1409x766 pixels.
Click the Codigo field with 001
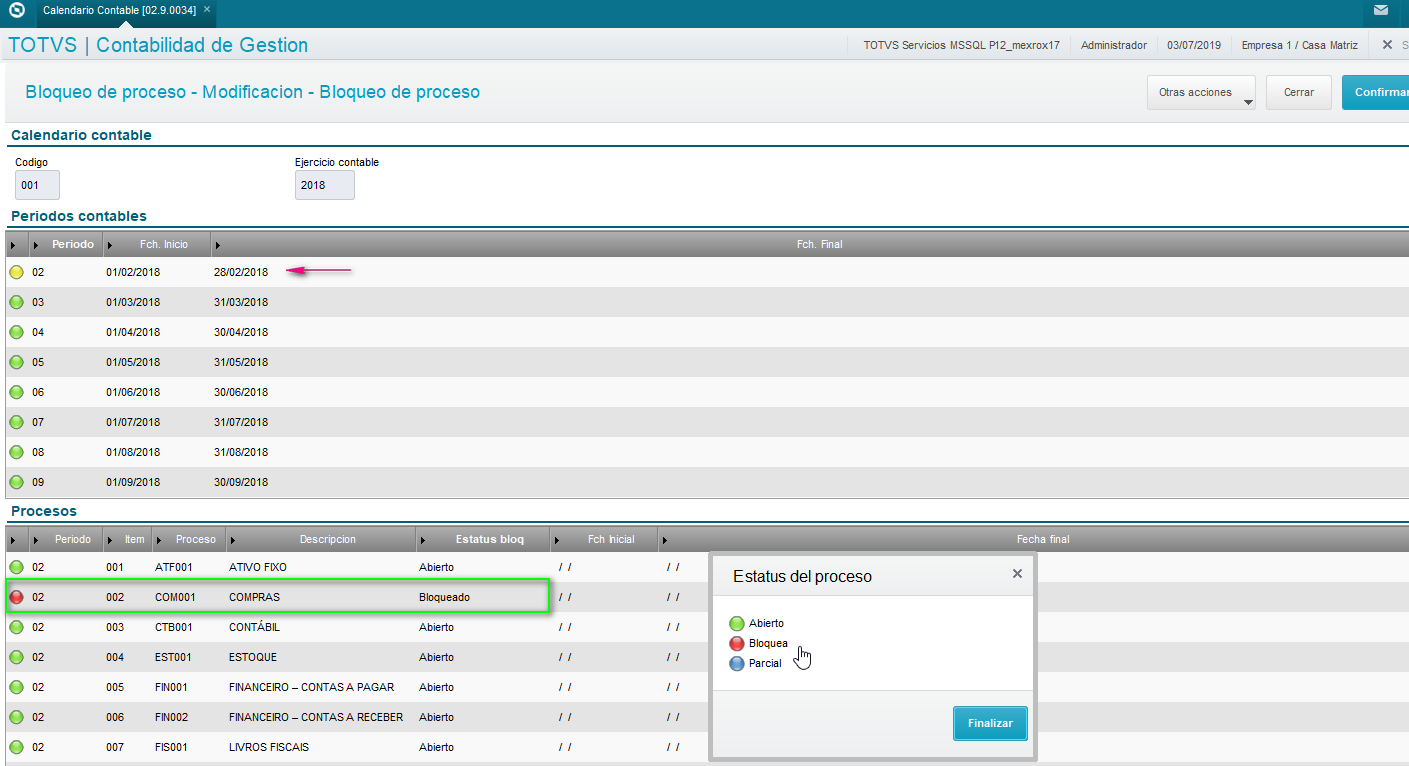[37, 185]
